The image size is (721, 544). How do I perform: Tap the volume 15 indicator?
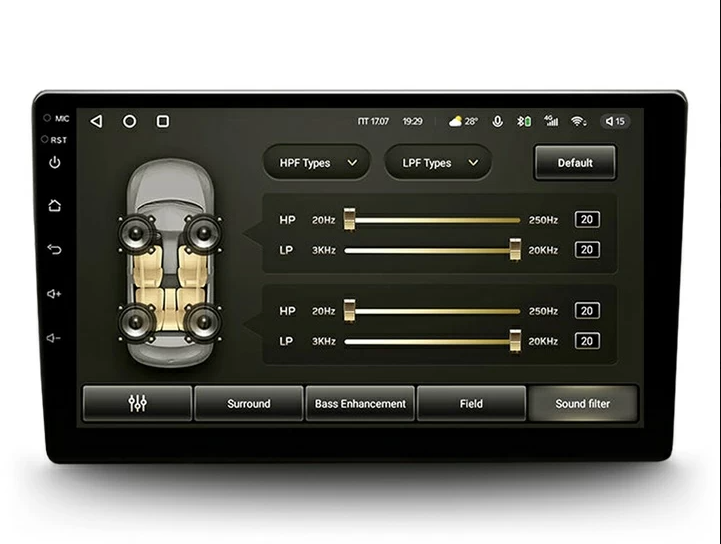coord(615,121)
